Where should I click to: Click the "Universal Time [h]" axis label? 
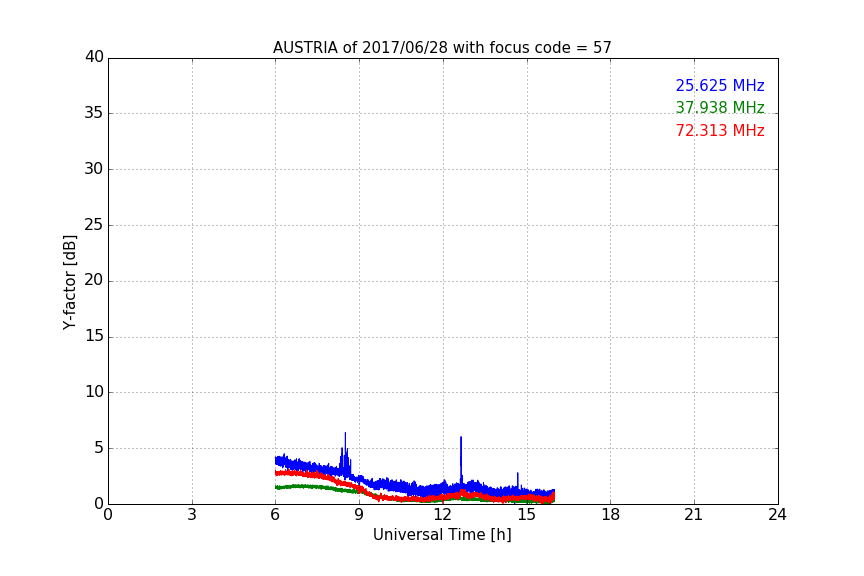(x=442, y=535)
